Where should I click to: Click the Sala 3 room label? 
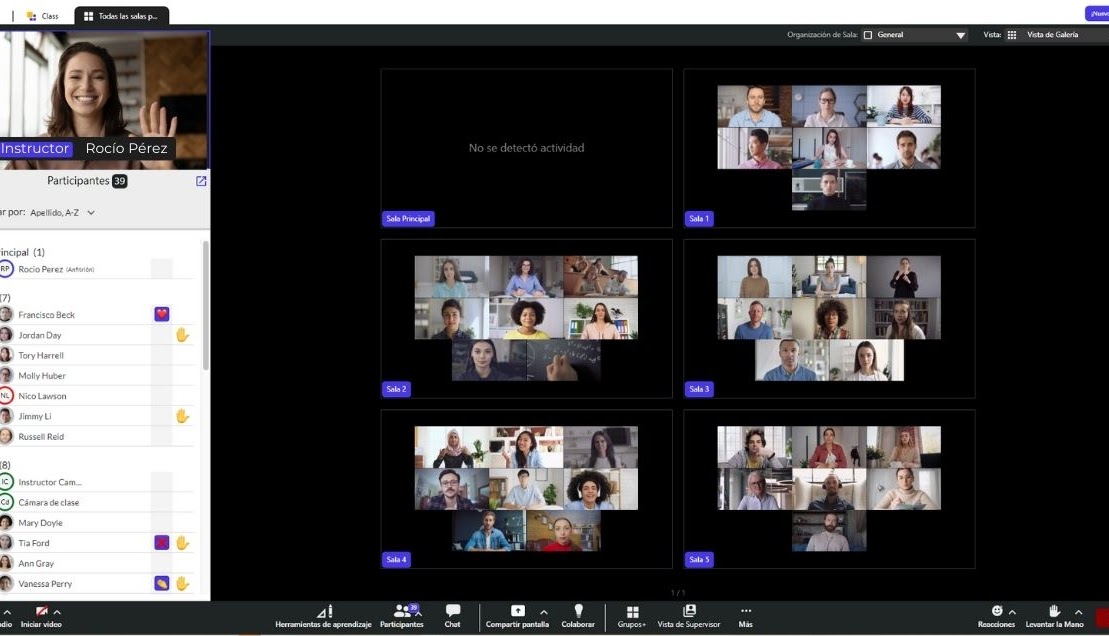(x=699, y=389)
